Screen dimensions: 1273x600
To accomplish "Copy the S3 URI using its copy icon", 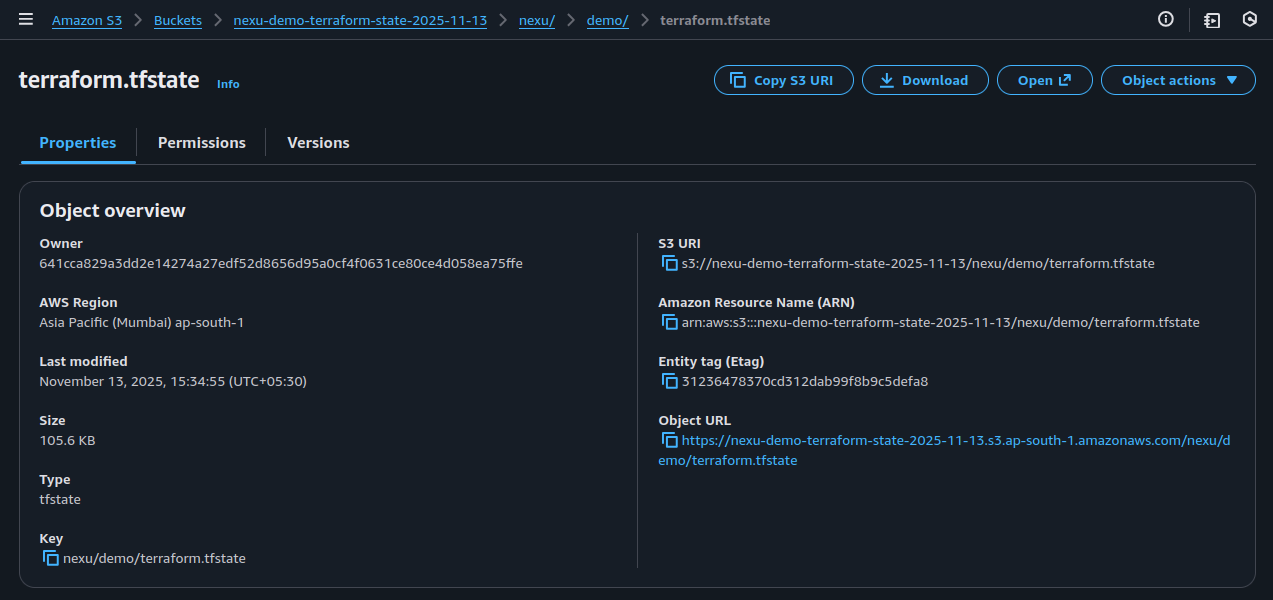I will (669, 262).
